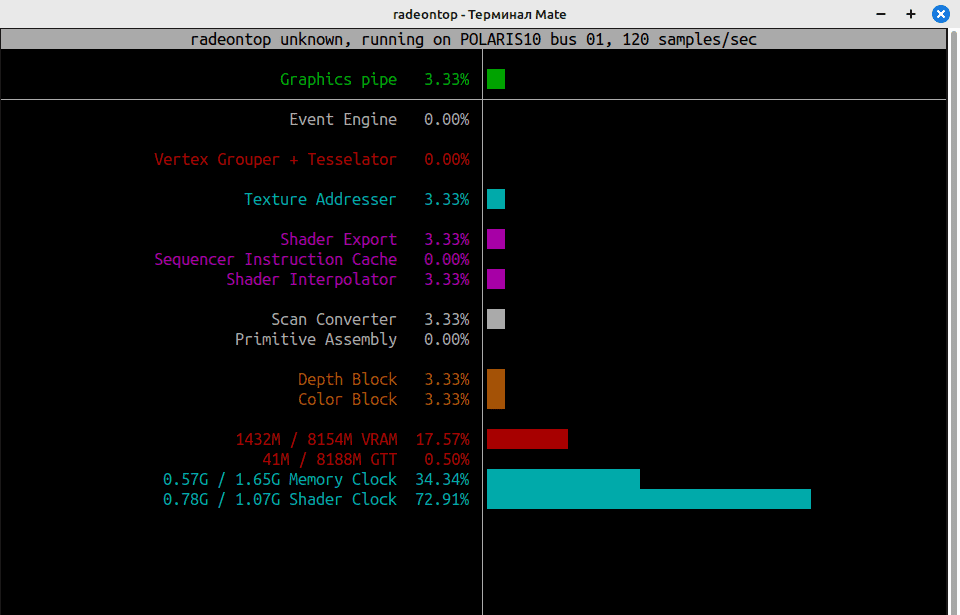Click the Primitive Assembly label
The width and height of the screenshot is (960, 615).
pyautogui.click(x=316, y=339)
